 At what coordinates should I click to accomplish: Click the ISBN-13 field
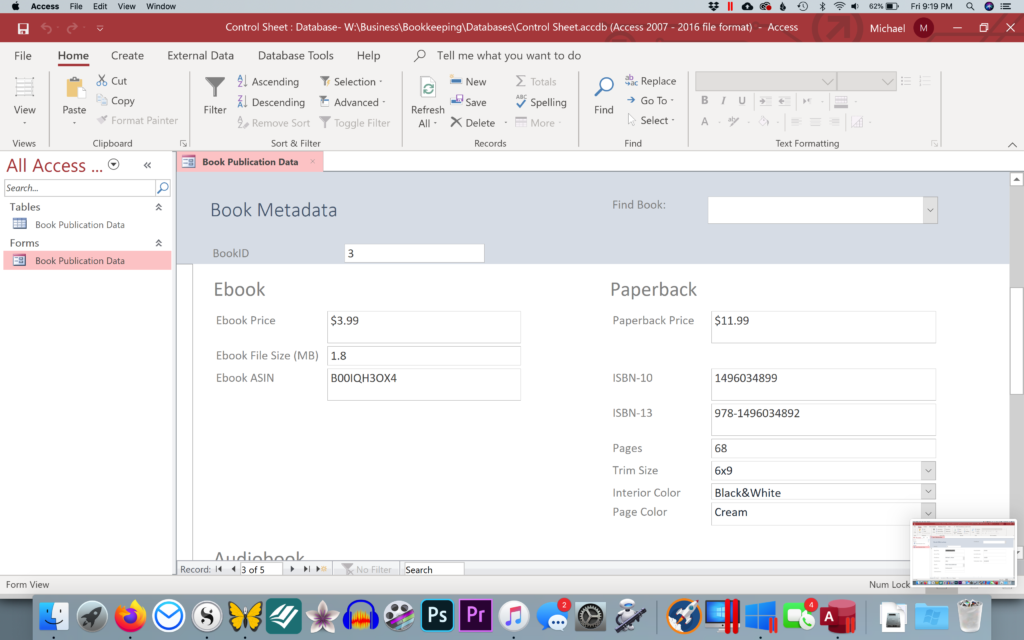[824, 420]
